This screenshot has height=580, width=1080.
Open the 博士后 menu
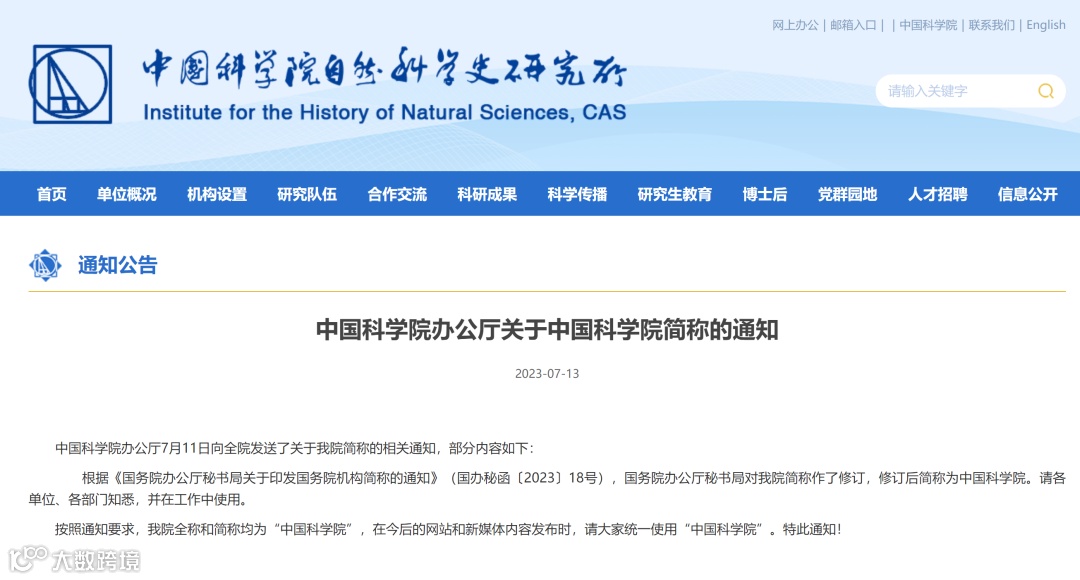click(x=765, y=194)
